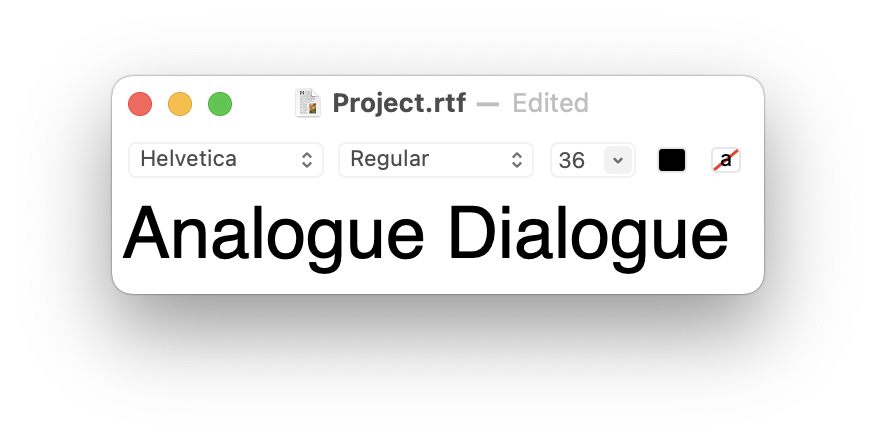
Task: Click the Project.rtf title text
Action: (399, 103)
